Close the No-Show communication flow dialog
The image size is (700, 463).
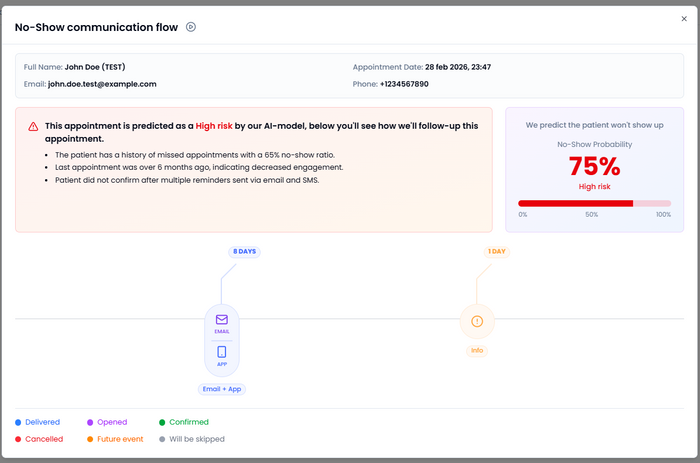pos(684,18)
